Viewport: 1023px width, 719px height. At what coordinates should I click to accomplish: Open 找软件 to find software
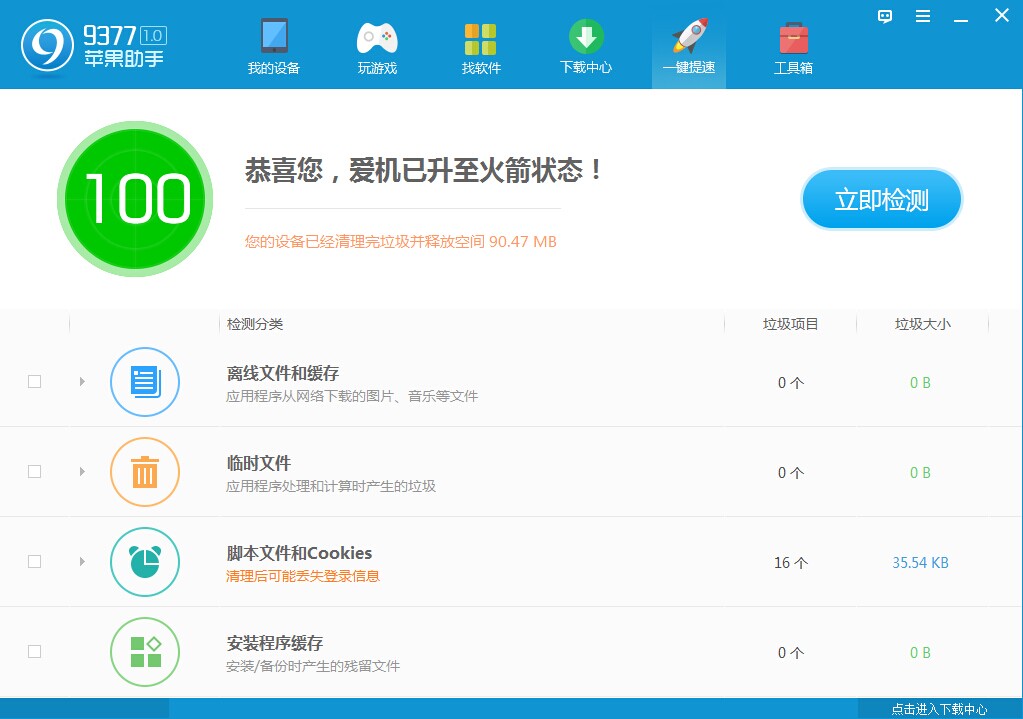[480, 45]
